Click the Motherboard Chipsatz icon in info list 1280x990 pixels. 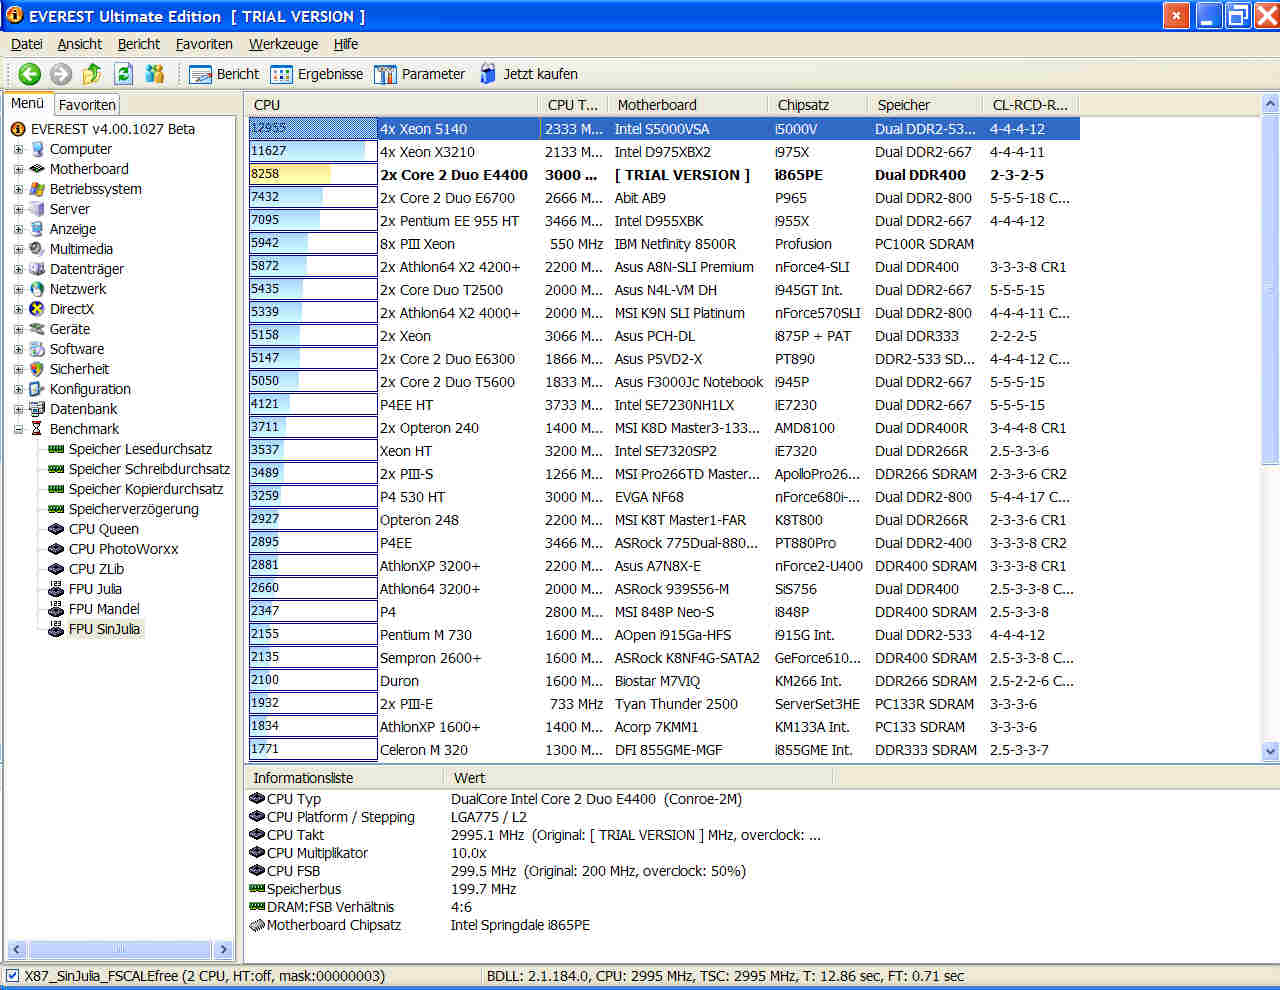click(257, 925)
